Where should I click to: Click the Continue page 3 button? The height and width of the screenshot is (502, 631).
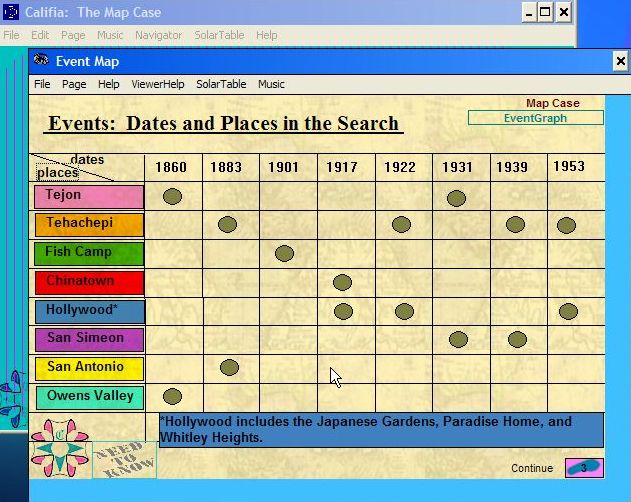click(x=583, y=467)
